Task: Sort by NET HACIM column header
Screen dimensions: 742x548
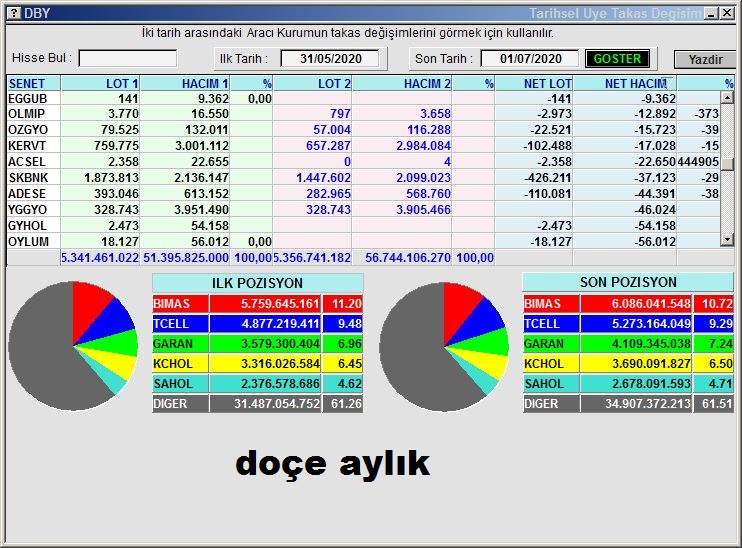Action: [x=625, y=83]
